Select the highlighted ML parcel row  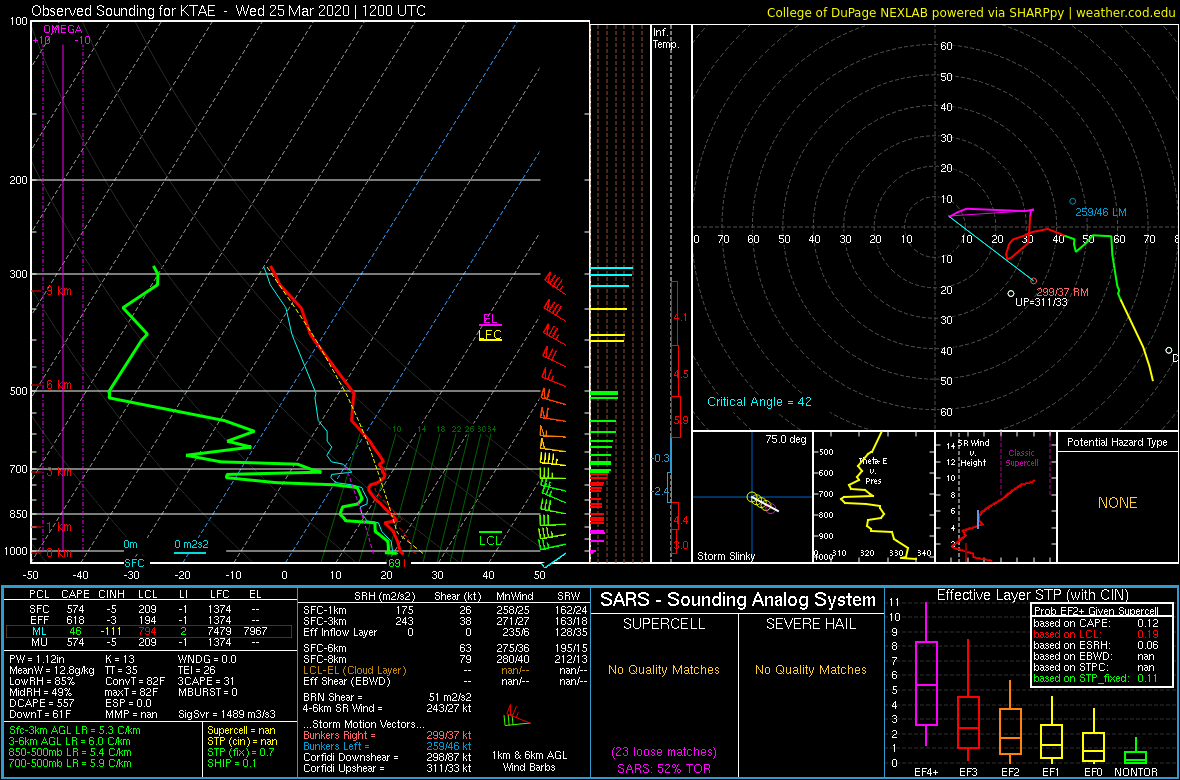(148, 631)
